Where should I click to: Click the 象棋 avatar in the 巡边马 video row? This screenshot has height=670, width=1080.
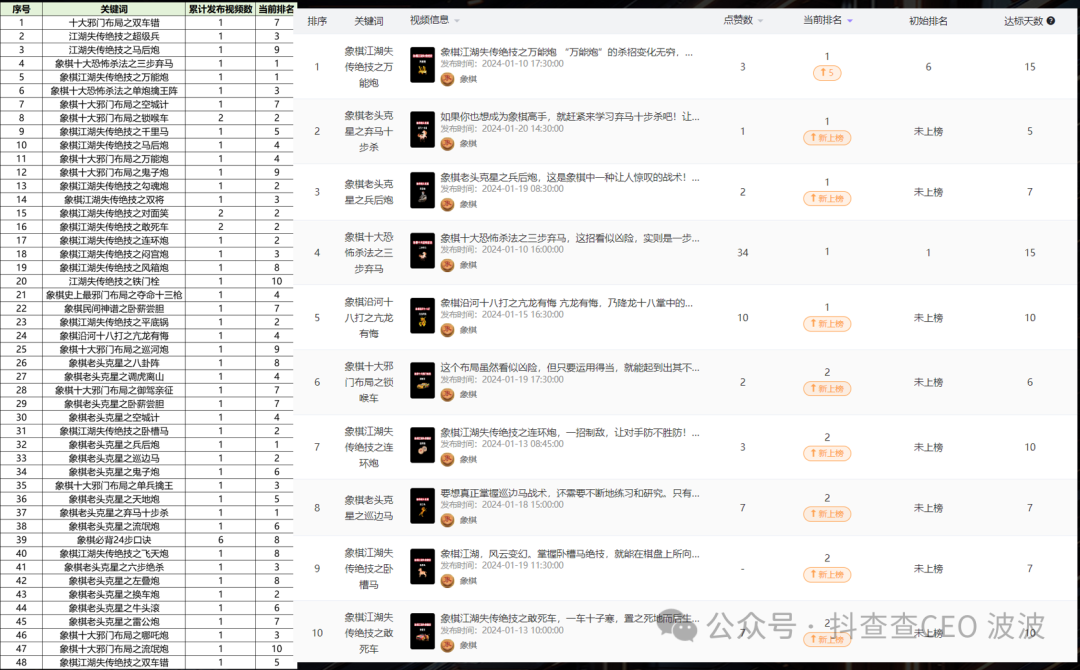click(447, 520)
